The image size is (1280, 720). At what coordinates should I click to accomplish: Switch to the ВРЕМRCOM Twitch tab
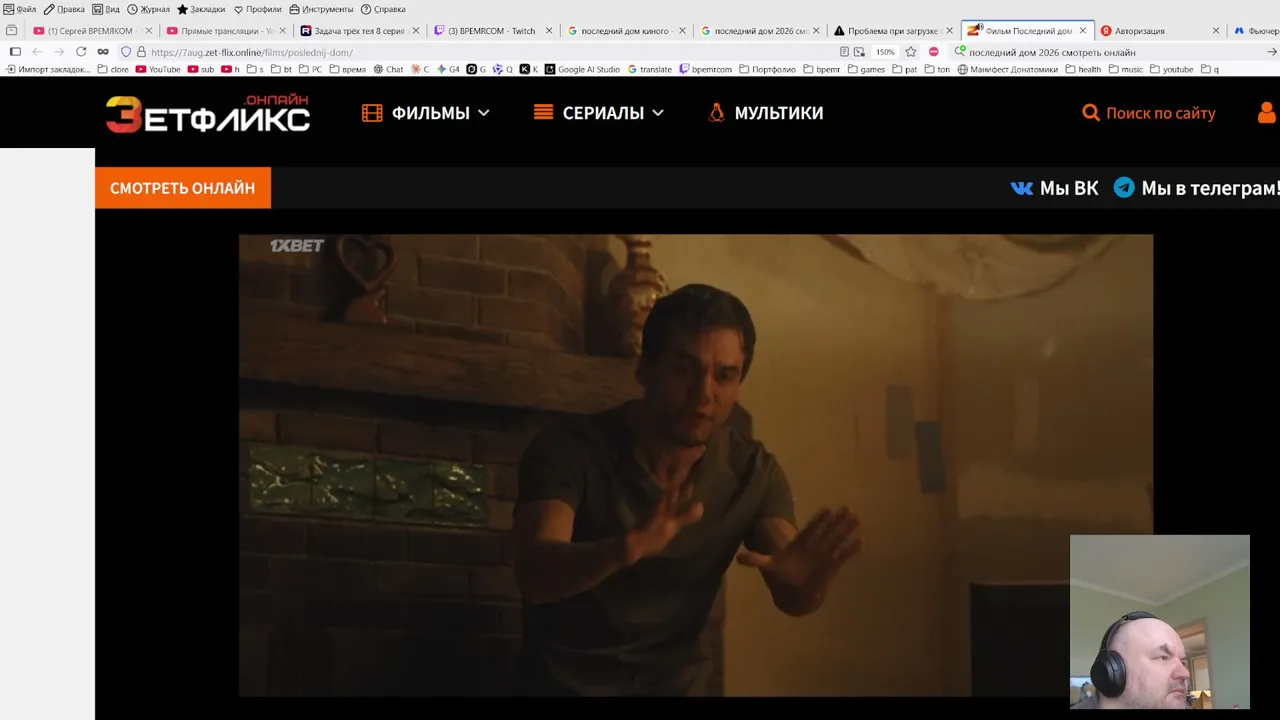492,31
